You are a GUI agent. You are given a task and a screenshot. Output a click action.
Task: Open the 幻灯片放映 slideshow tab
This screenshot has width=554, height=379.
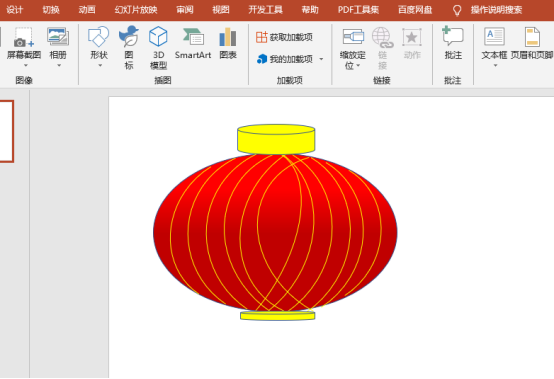tap(136, 10)
